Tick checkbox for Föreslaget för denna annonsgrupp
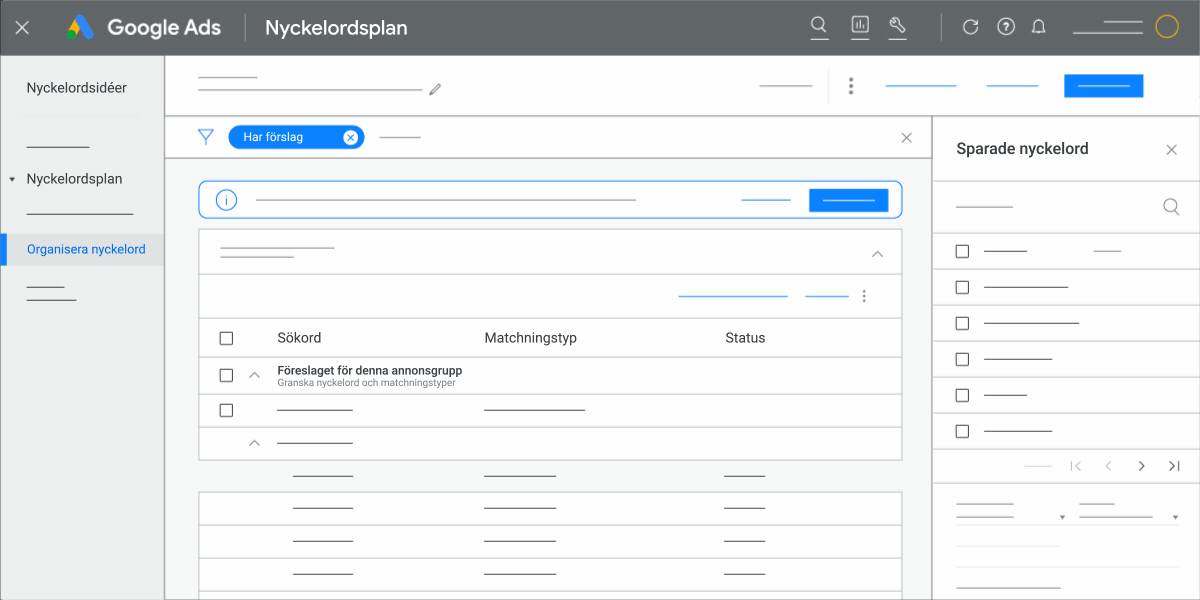The width and height of the screenshot is (1200, 600). tap(226, 375)
